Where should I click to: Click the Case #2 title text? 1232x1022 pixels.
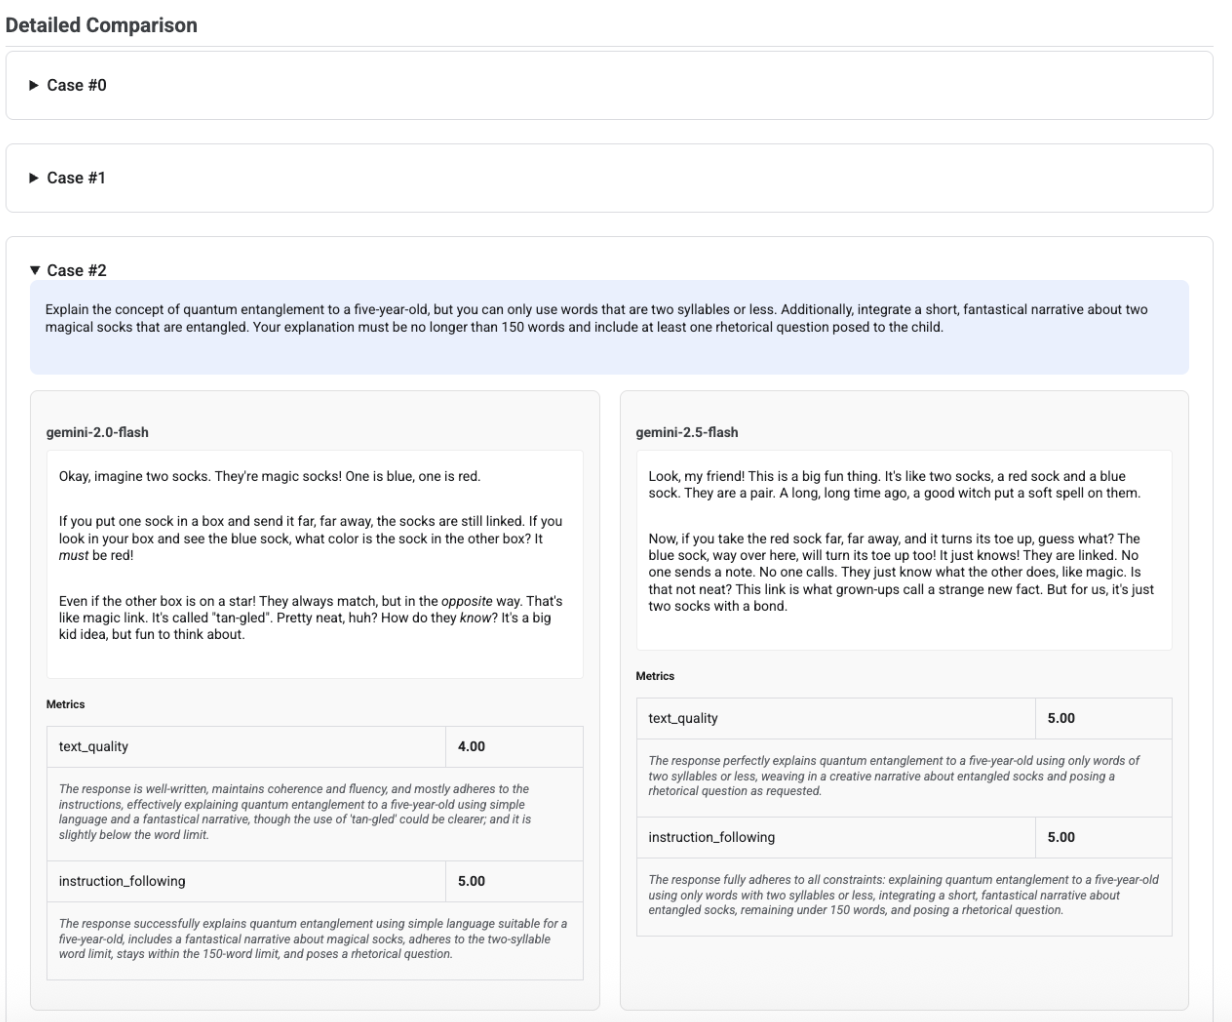point(77,271)
